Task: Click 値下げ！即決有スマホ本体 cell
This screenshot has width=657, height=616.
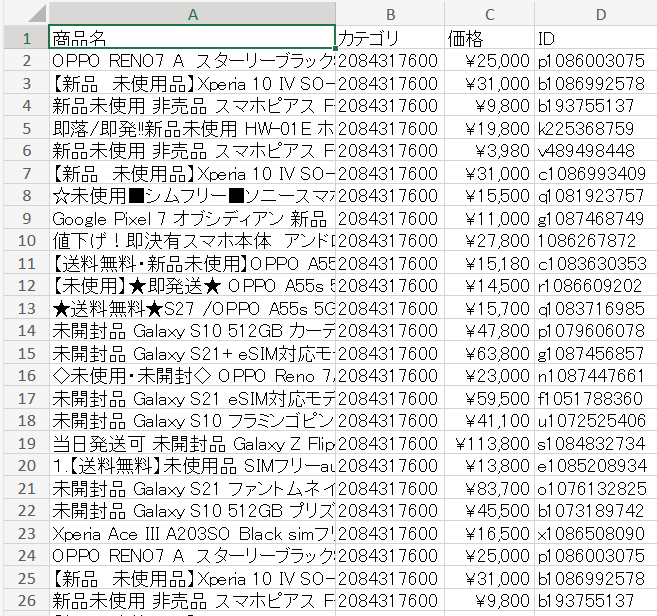Action: pos(192,241)
